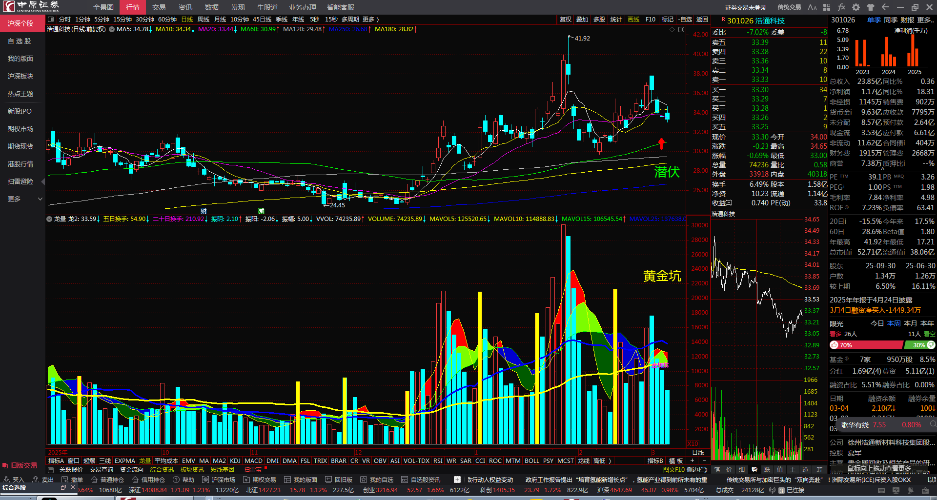Switch indicator to VOL-TDX
Screen dimensions: 937x500
pos(416,461)
